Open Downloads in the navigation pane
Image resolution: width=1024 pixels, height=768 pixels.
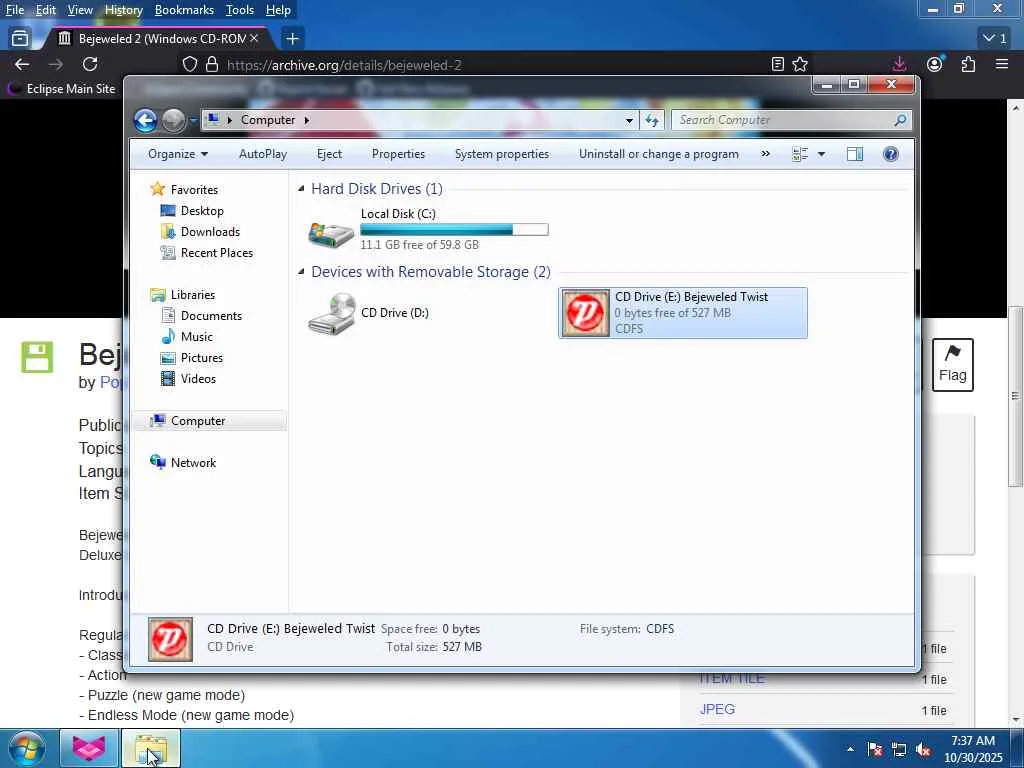point(210,232)
